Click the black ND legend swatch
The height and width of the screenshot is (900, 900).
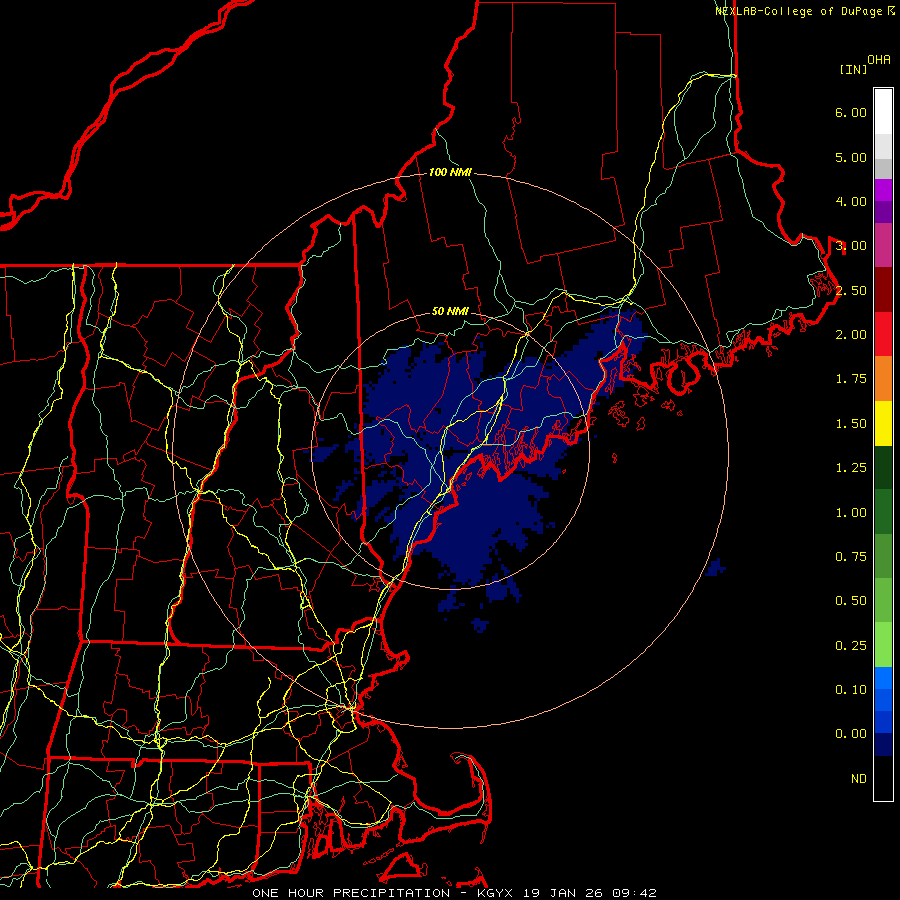pyautogui.click(x=883, y=778)
